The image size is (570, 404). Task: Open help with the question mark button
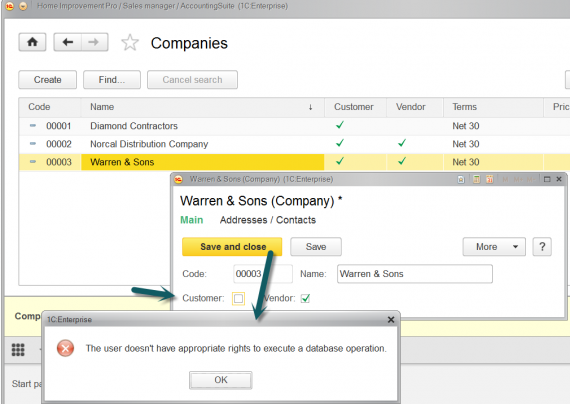(542, 247)
